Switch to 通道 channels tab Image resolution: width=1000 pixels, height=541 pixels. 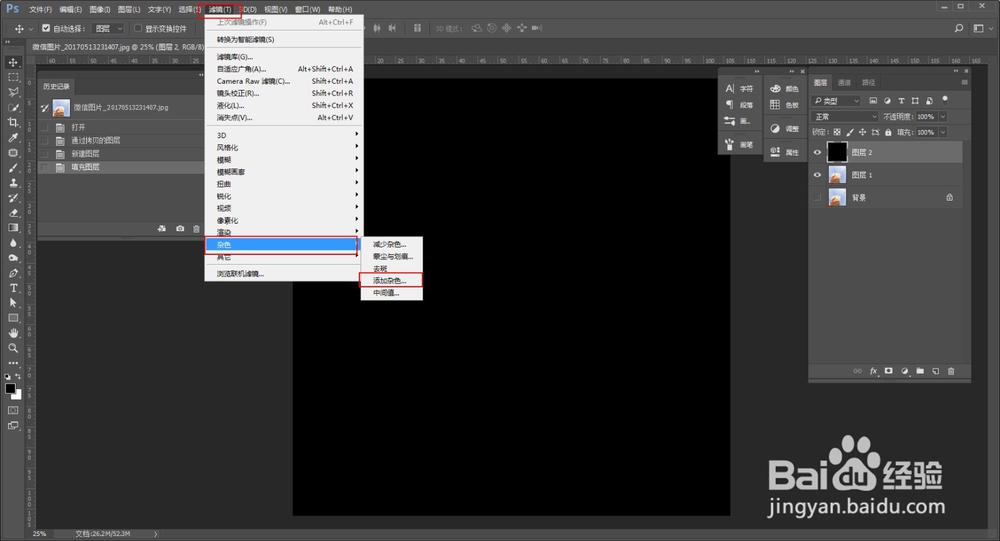tap(844, 82)
